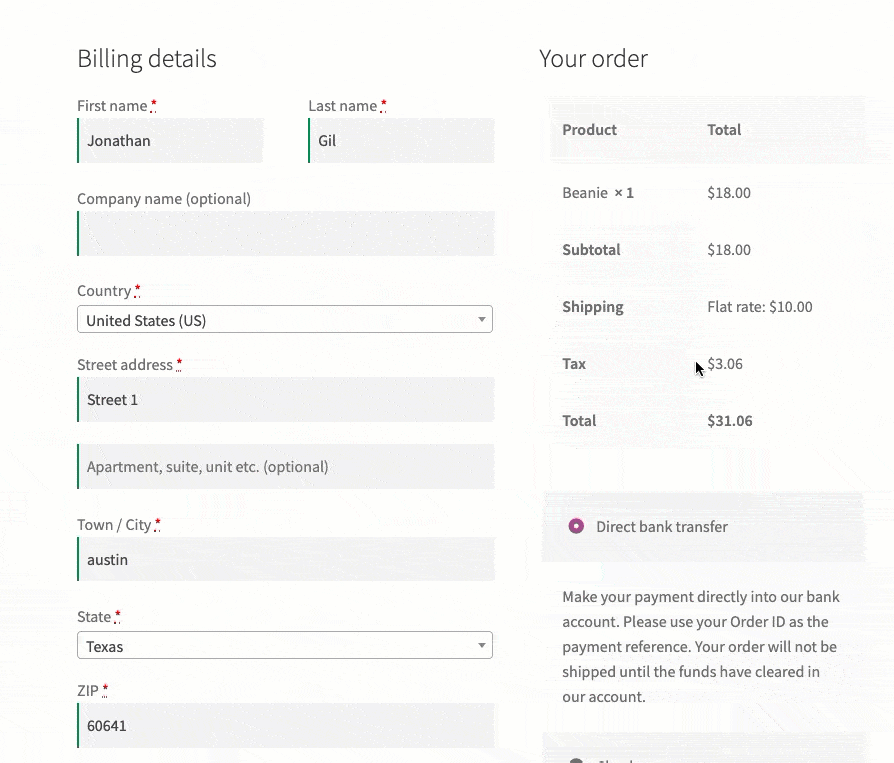Click the Billing details heading
The image size is (894, 763).
pyautogui.click(x=147, y=58)
